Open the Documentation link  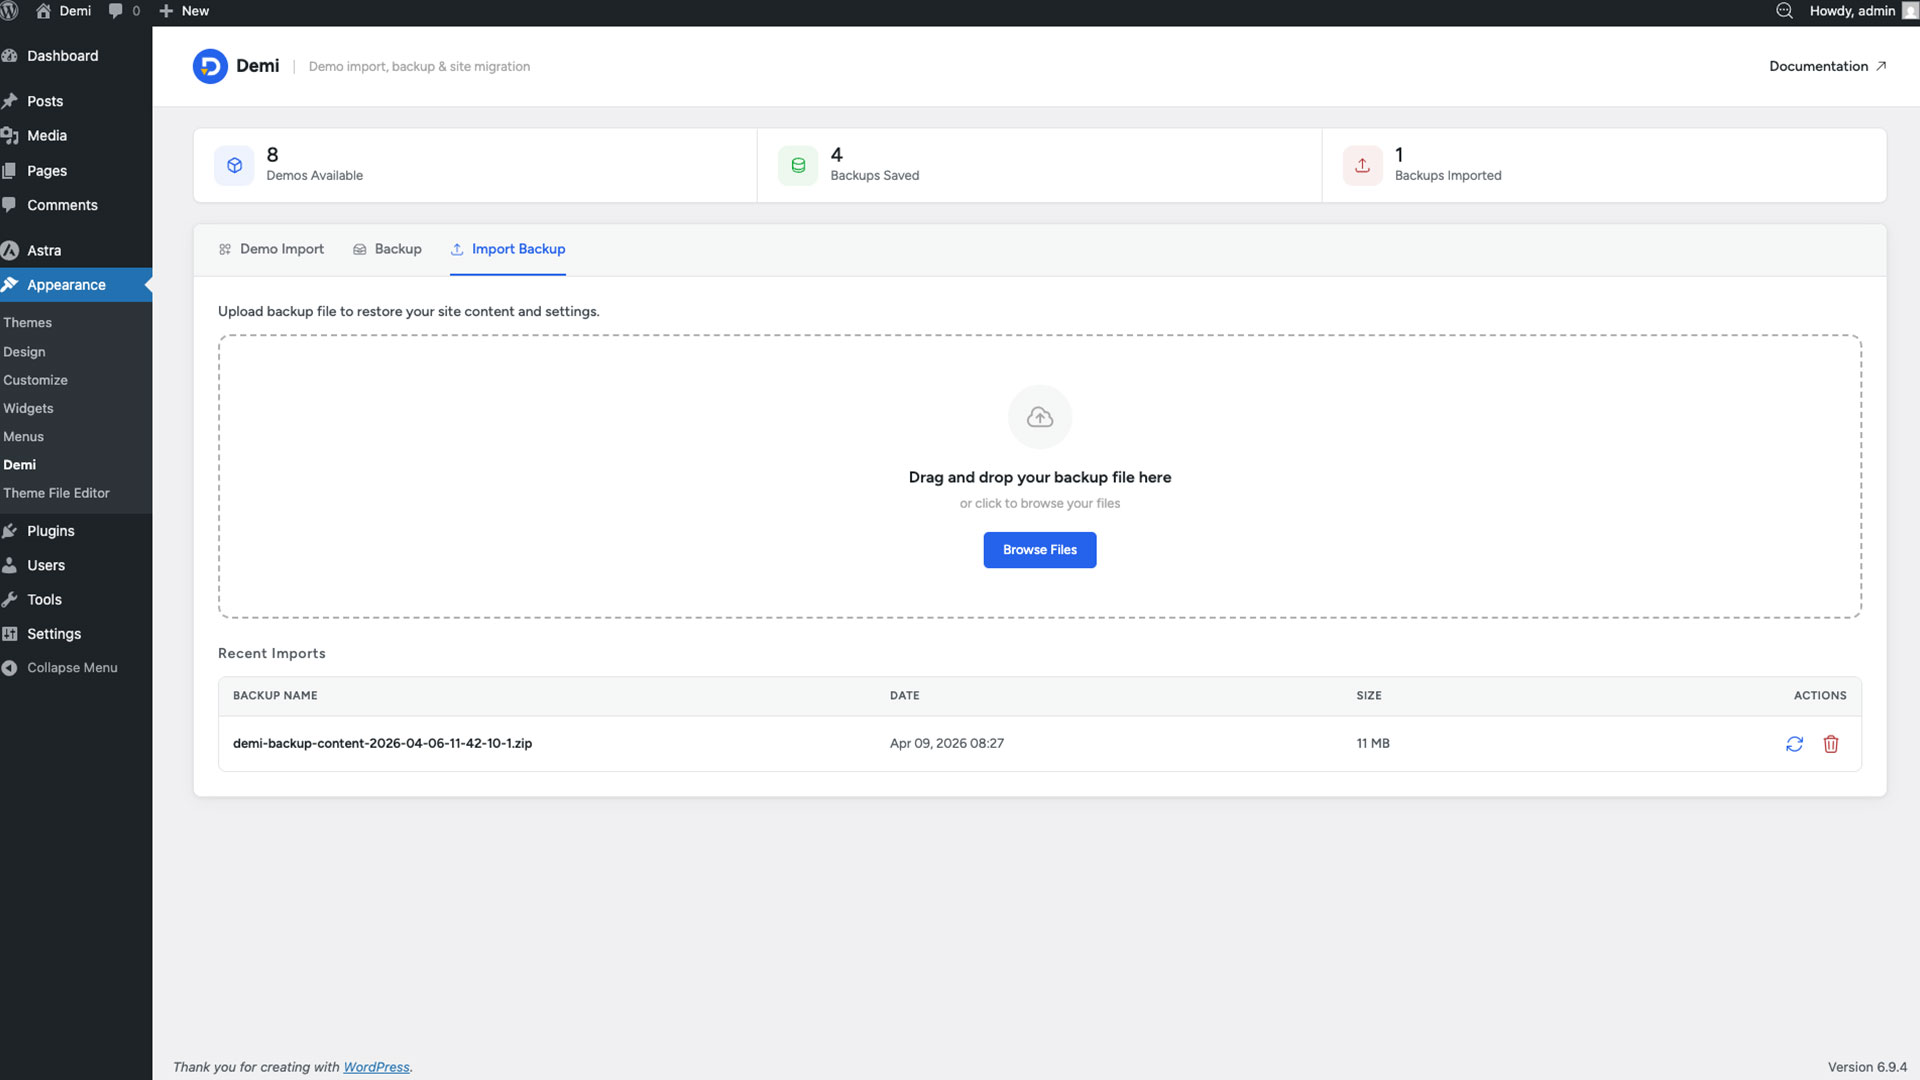(1828, 66)
